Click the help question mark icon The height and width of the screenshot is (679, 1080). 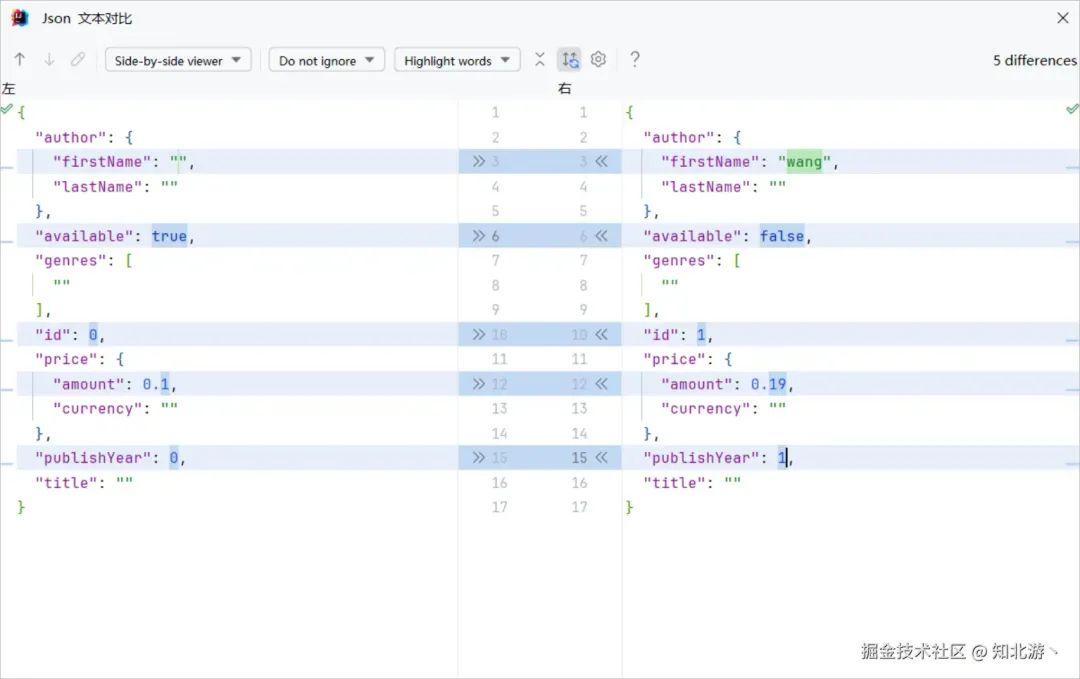[635, 59]
